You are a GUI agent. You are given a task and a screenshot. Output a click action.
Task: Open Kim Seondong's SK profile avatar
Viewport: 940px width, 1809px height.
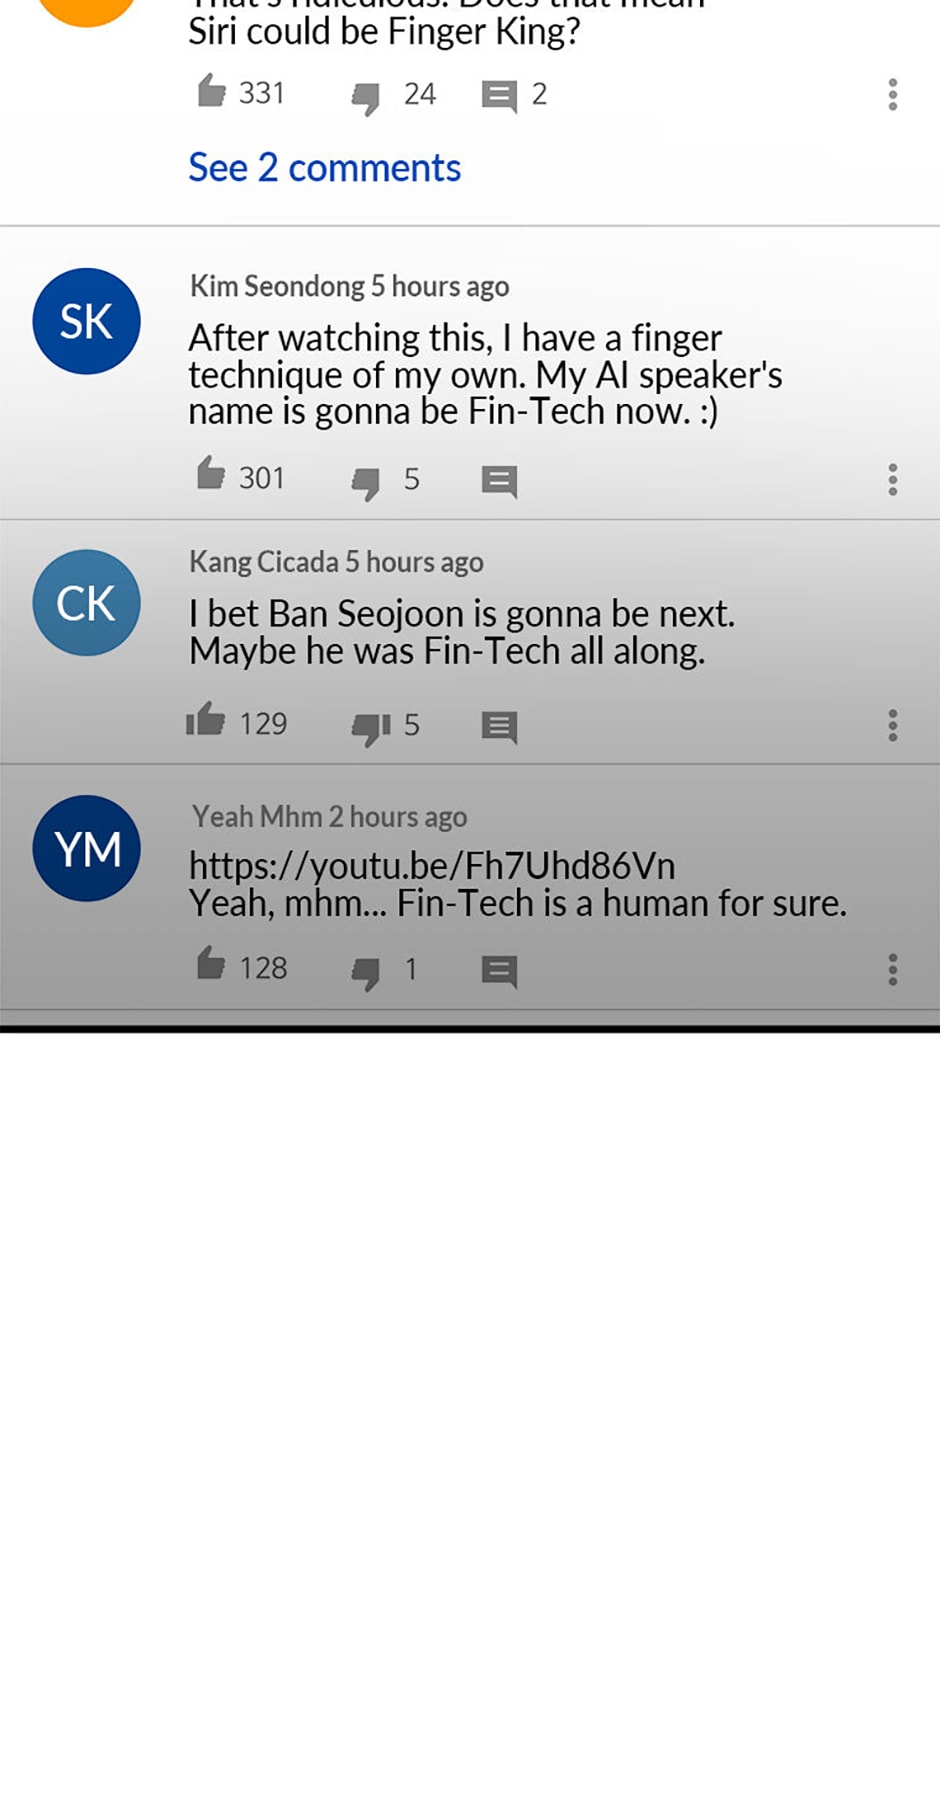click(86, 321)
